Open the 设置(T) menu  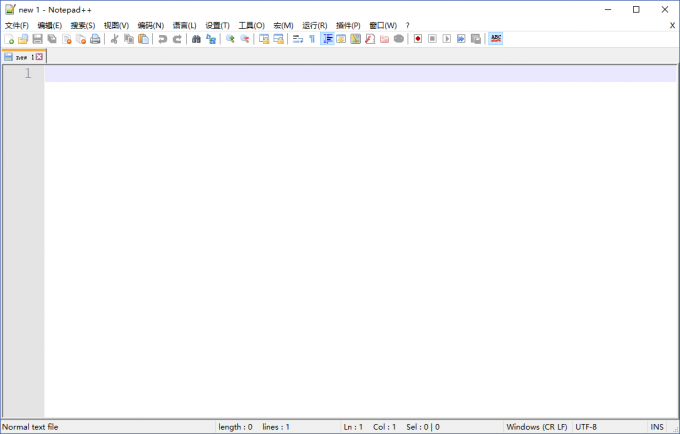click(217, 26)
